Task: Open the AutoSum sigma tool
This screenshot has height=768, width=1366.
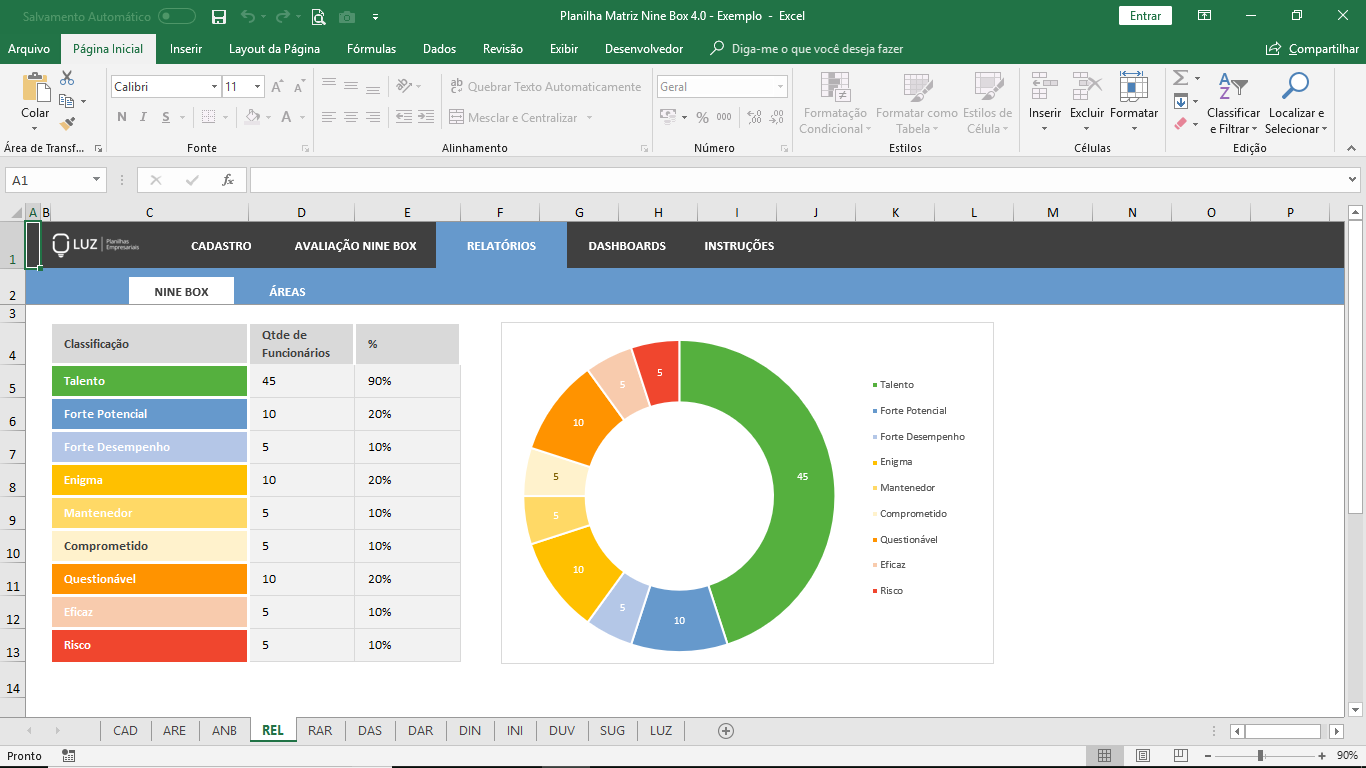Action: pyautogui.click(x=1180, y=78)
